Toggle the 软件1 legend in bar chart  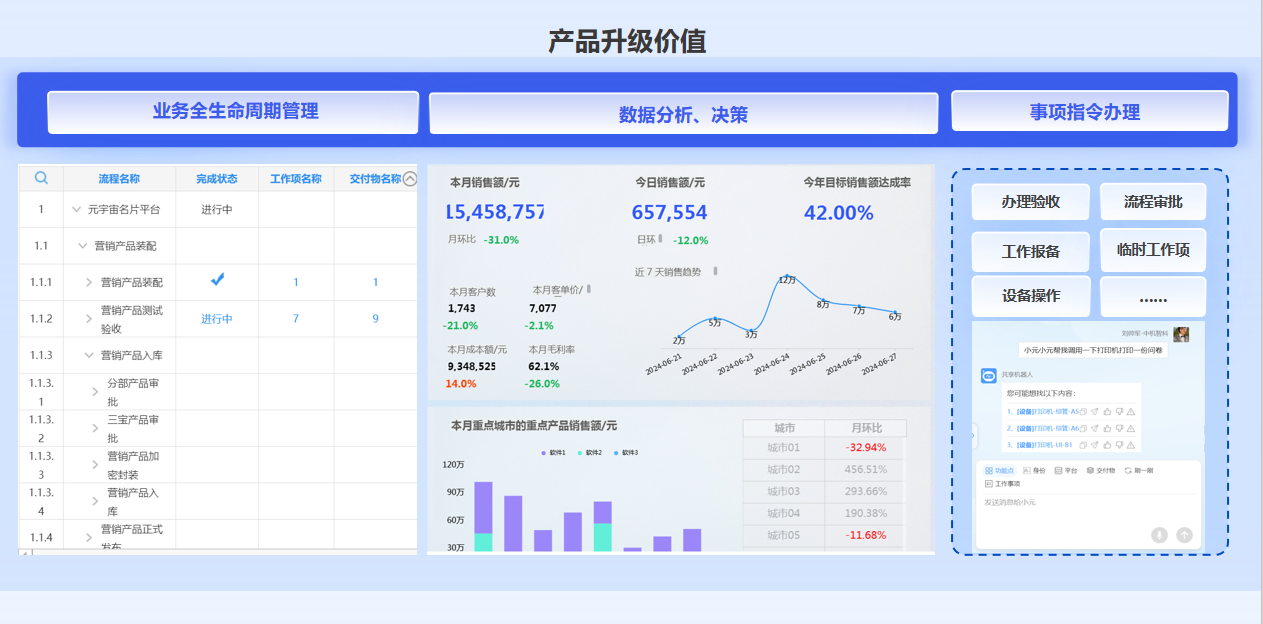553,453
